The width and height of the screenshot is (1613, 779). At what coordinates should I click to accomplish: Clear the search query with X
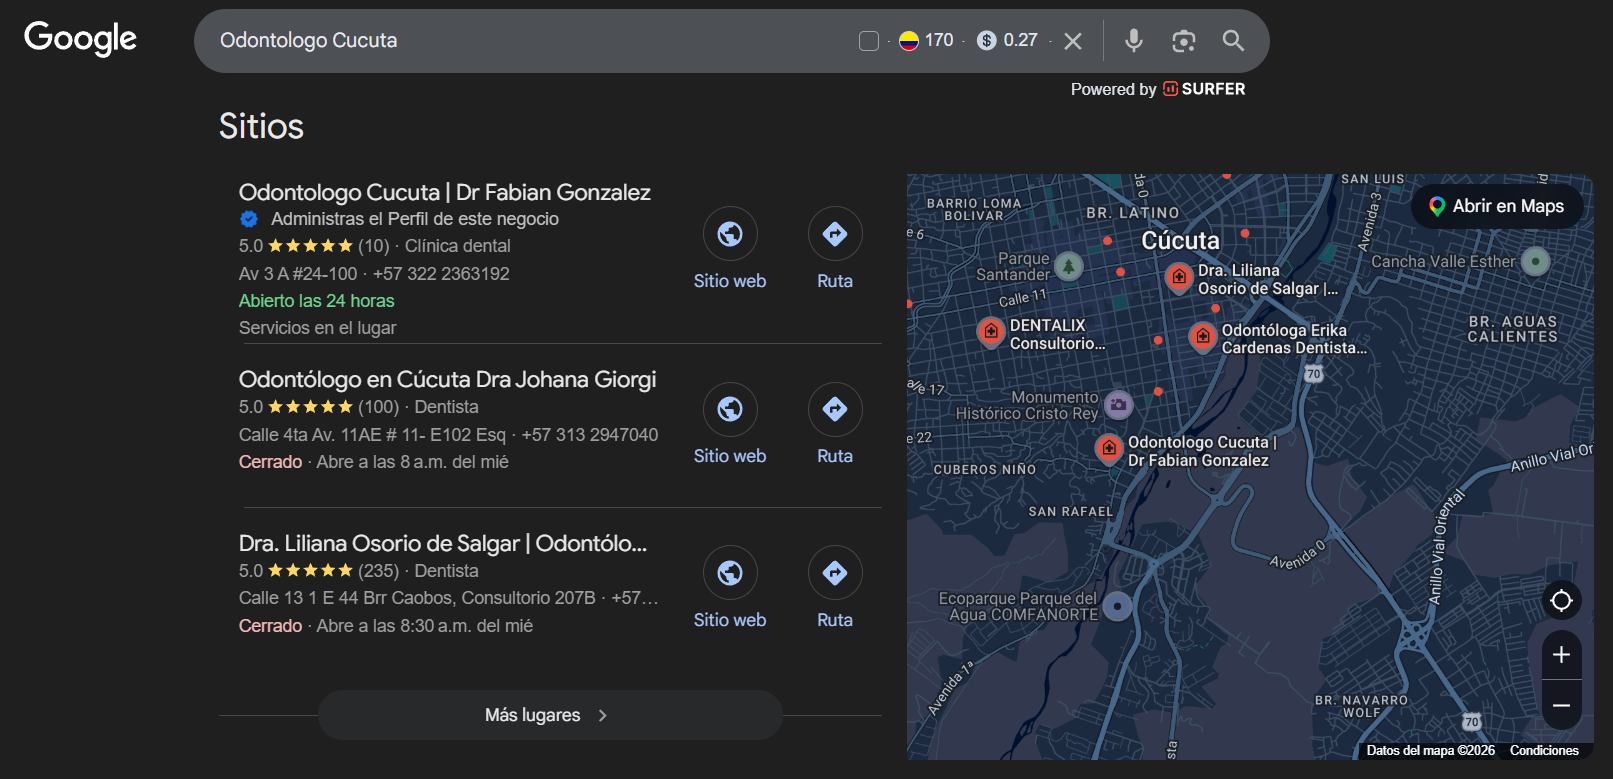click(x=1073, y=41)
